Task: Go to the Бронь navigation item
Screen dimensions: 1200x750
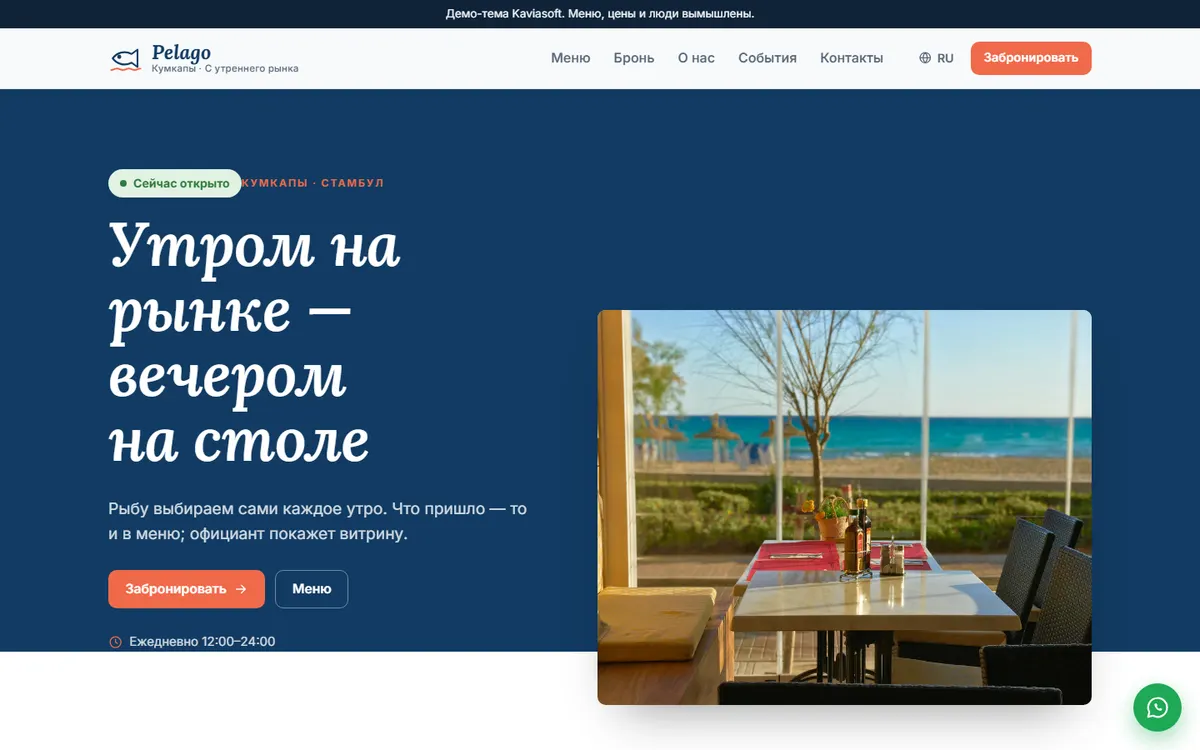Action: point(634,58)
